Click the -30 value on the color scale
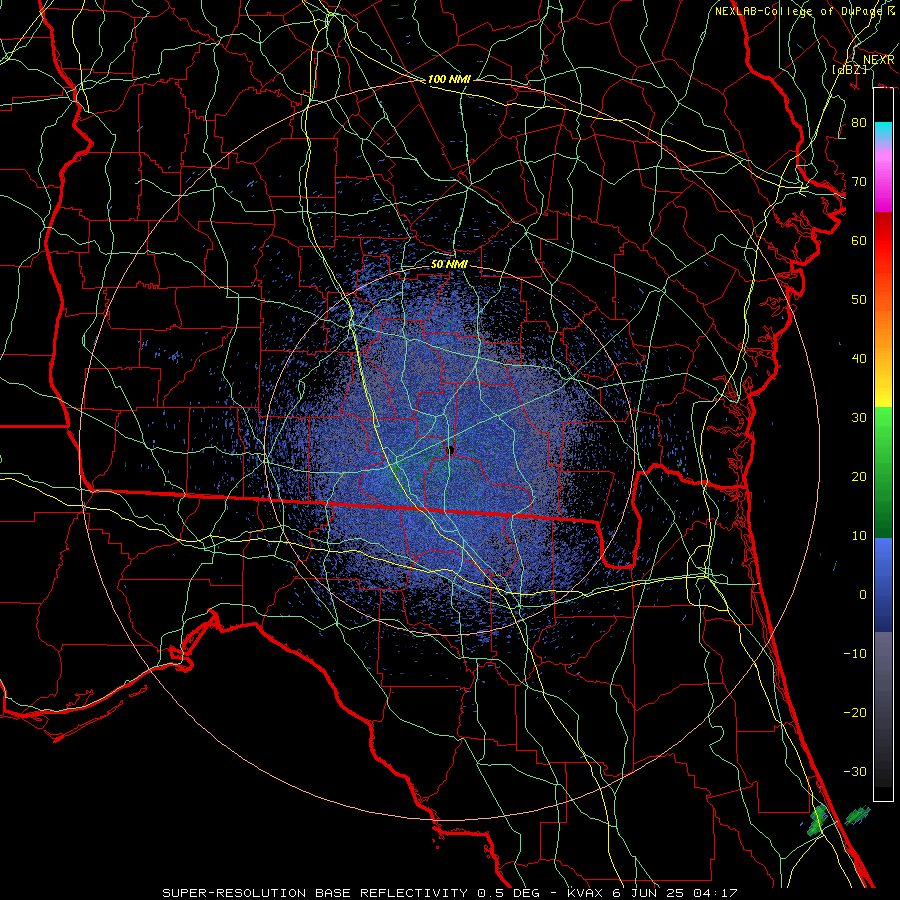This screenshot has width=900, height=900. tap(855, 771)
